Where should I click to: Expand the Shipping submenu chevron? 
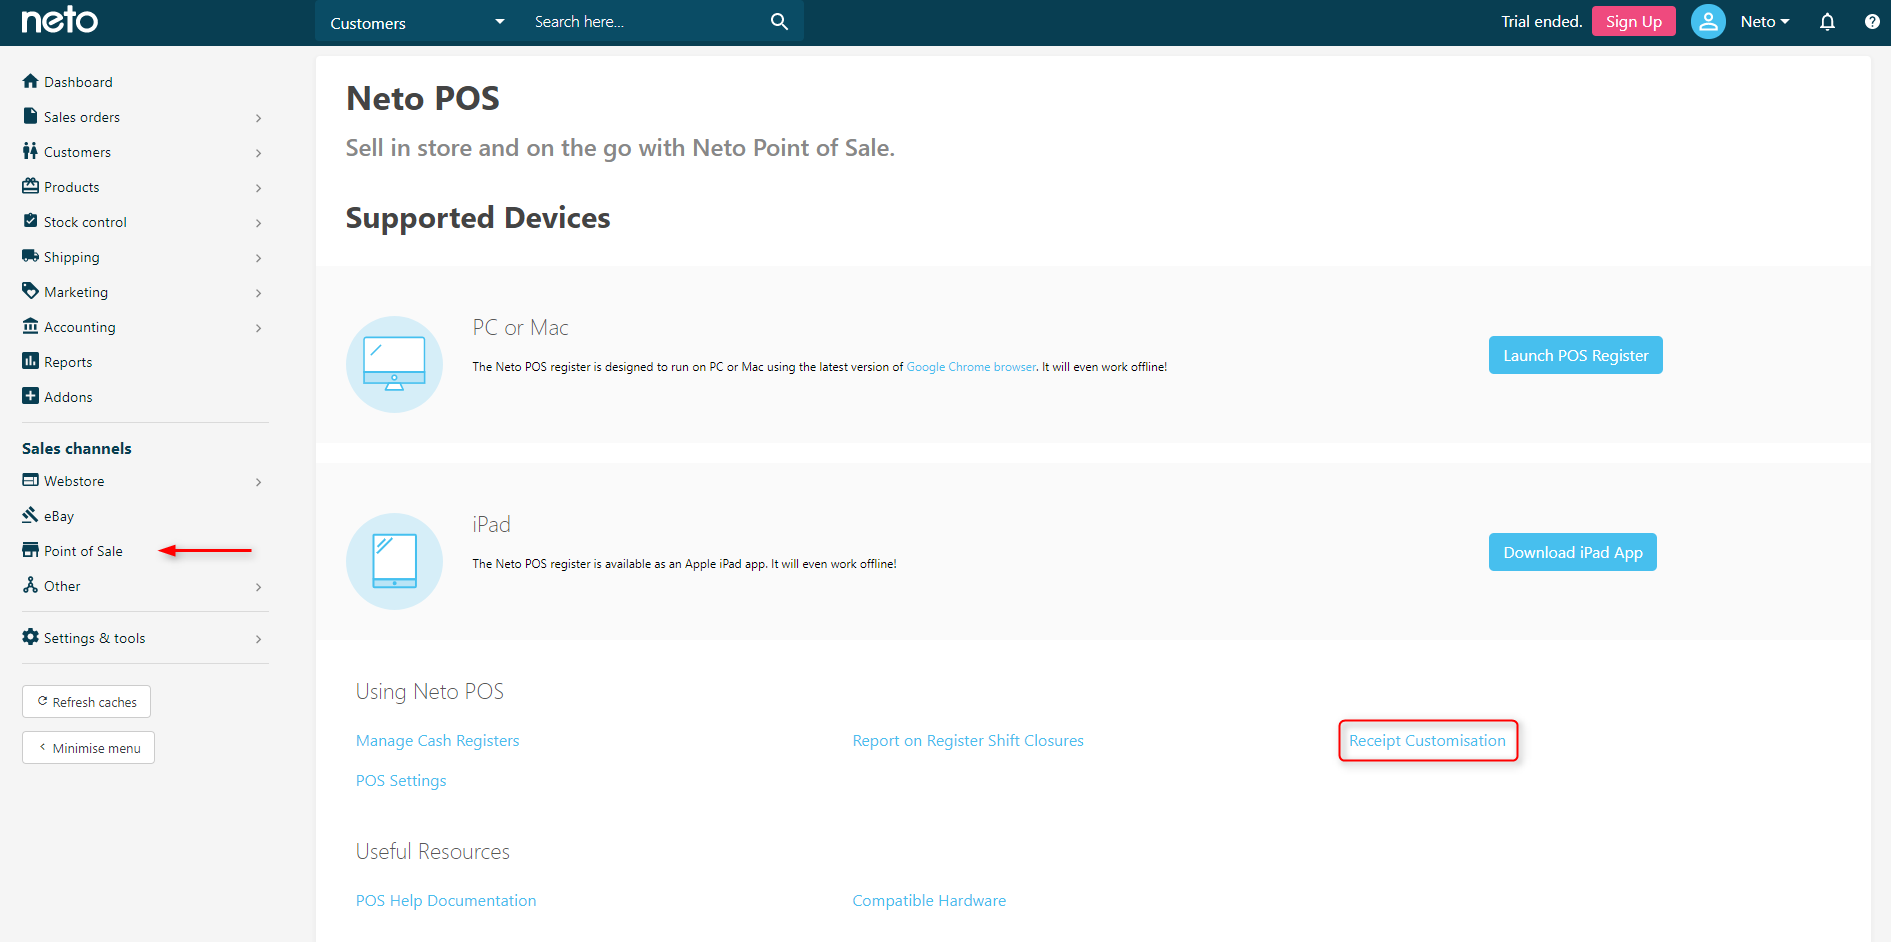258,258
